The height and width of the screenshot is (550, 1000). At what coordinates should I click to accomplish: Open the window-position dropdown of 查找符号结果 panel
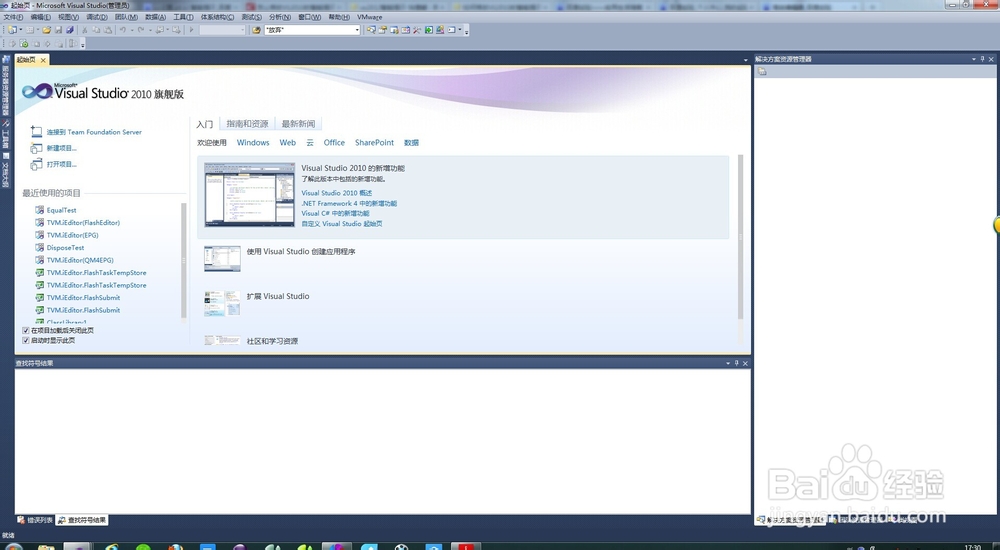[728, 363]
